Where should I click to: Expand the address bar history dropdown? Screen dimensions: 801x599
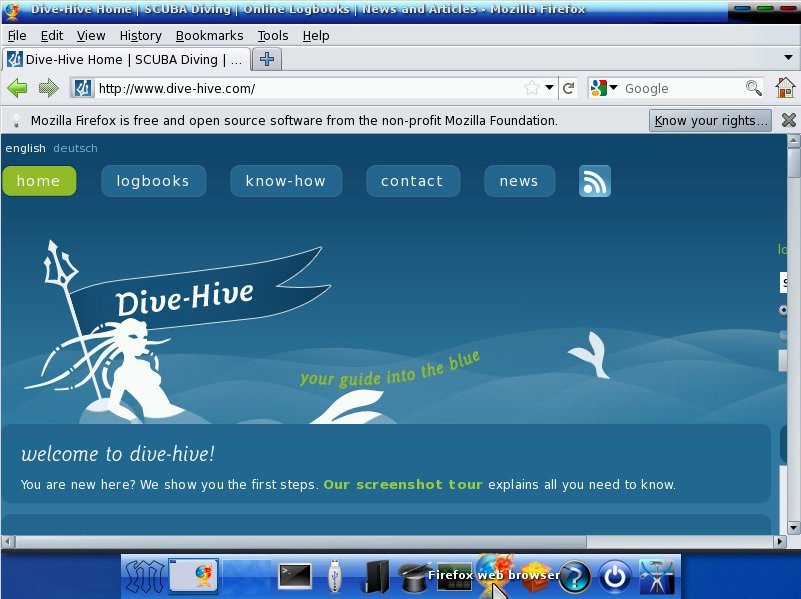tap(549, 87)
